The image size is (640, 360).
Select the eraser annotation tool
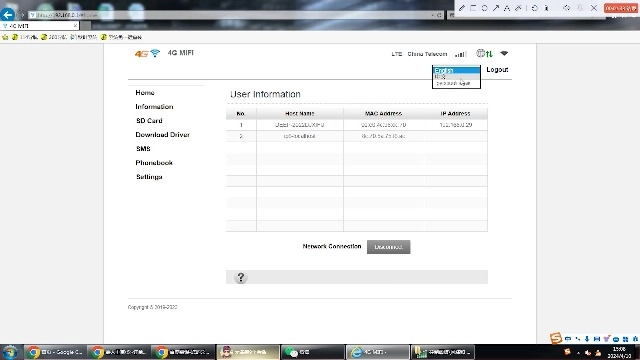[518, 8]
